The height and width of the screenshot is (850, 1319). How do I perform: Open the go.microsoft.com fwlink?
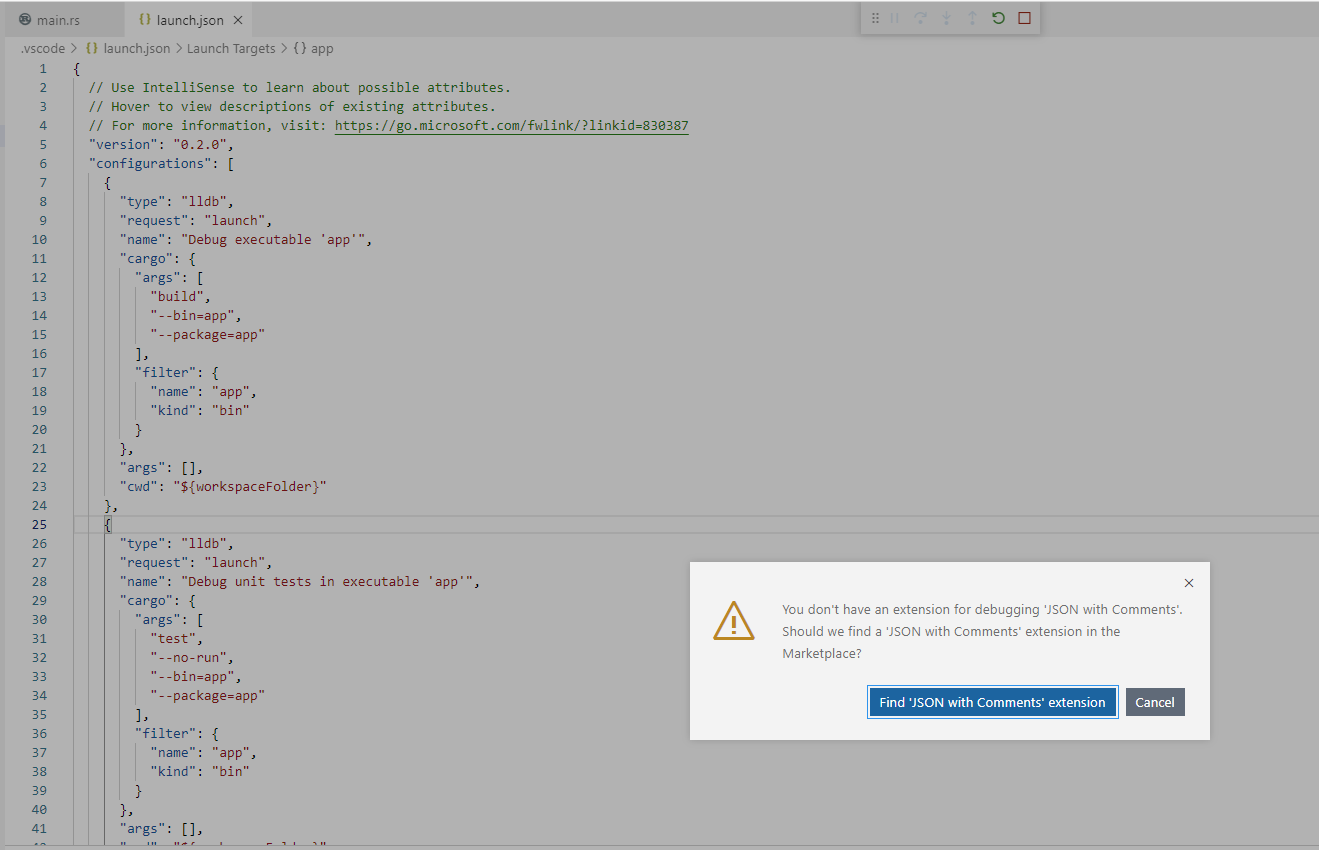[x=510, y=125]
